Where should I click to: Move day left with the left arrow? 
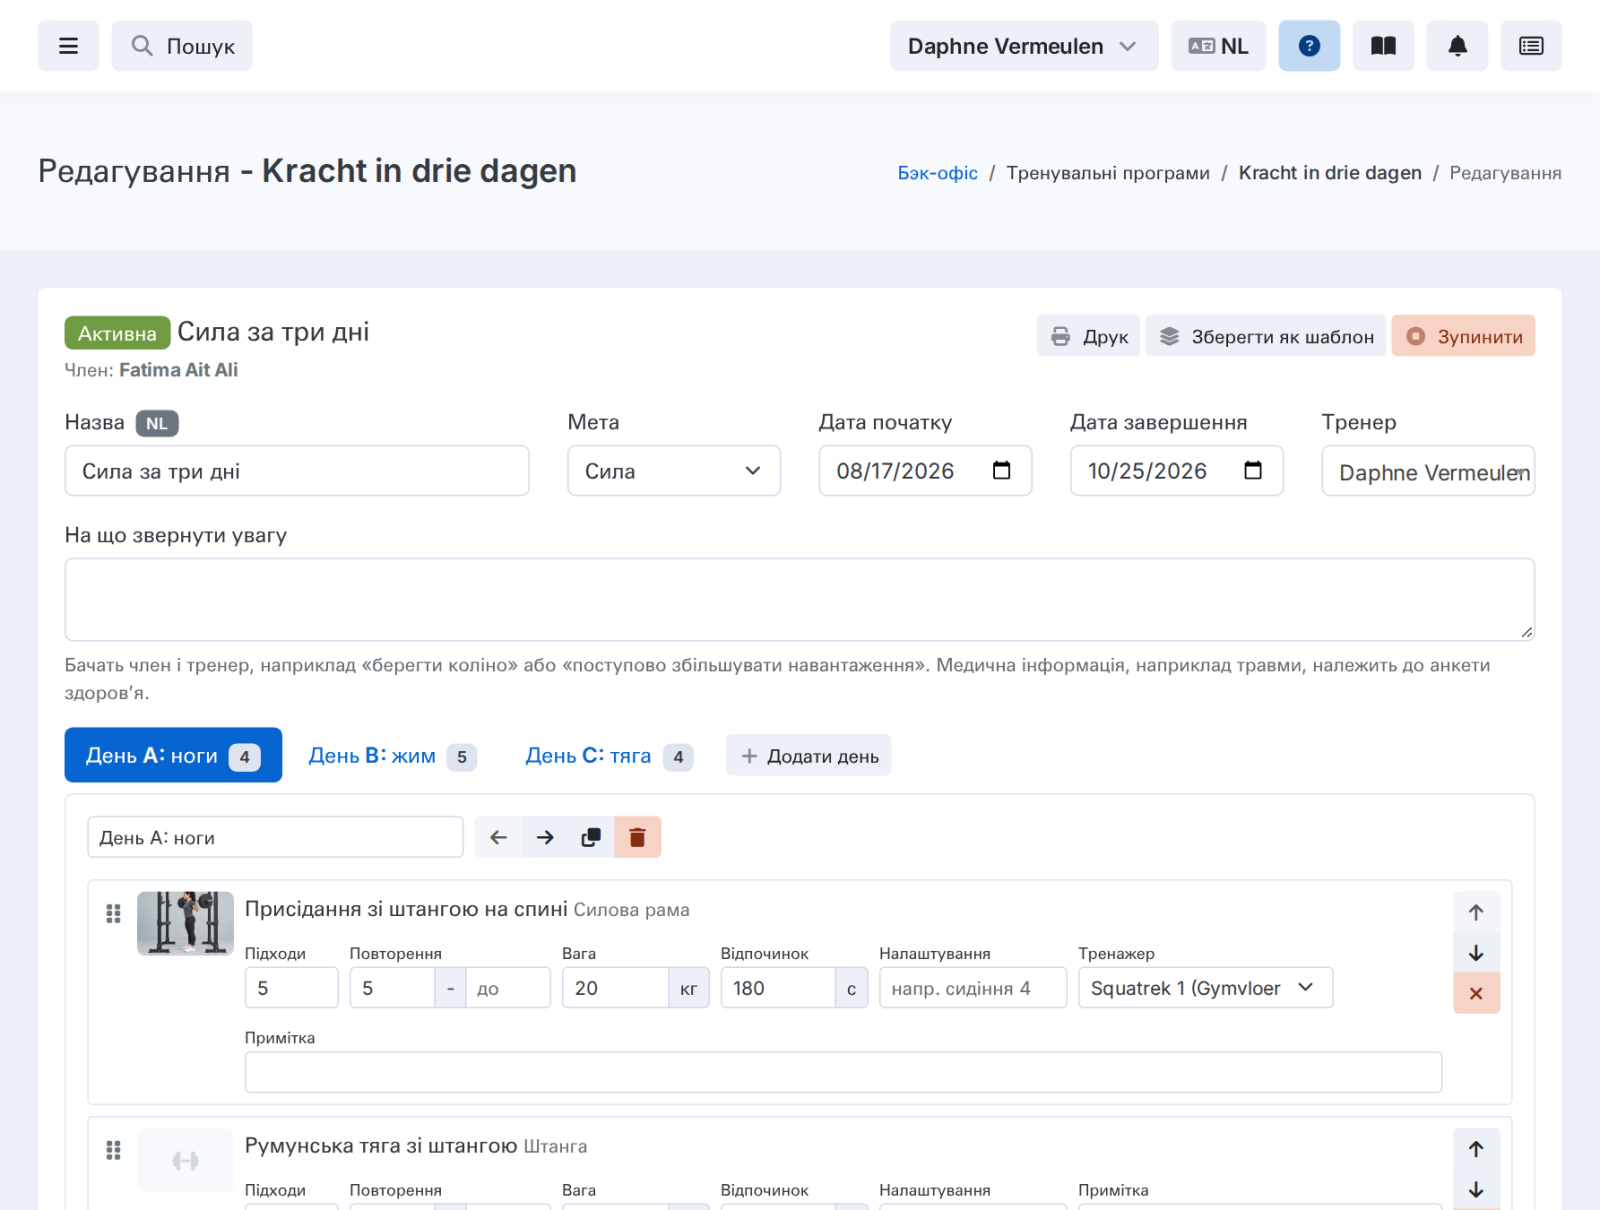[498, 837]
